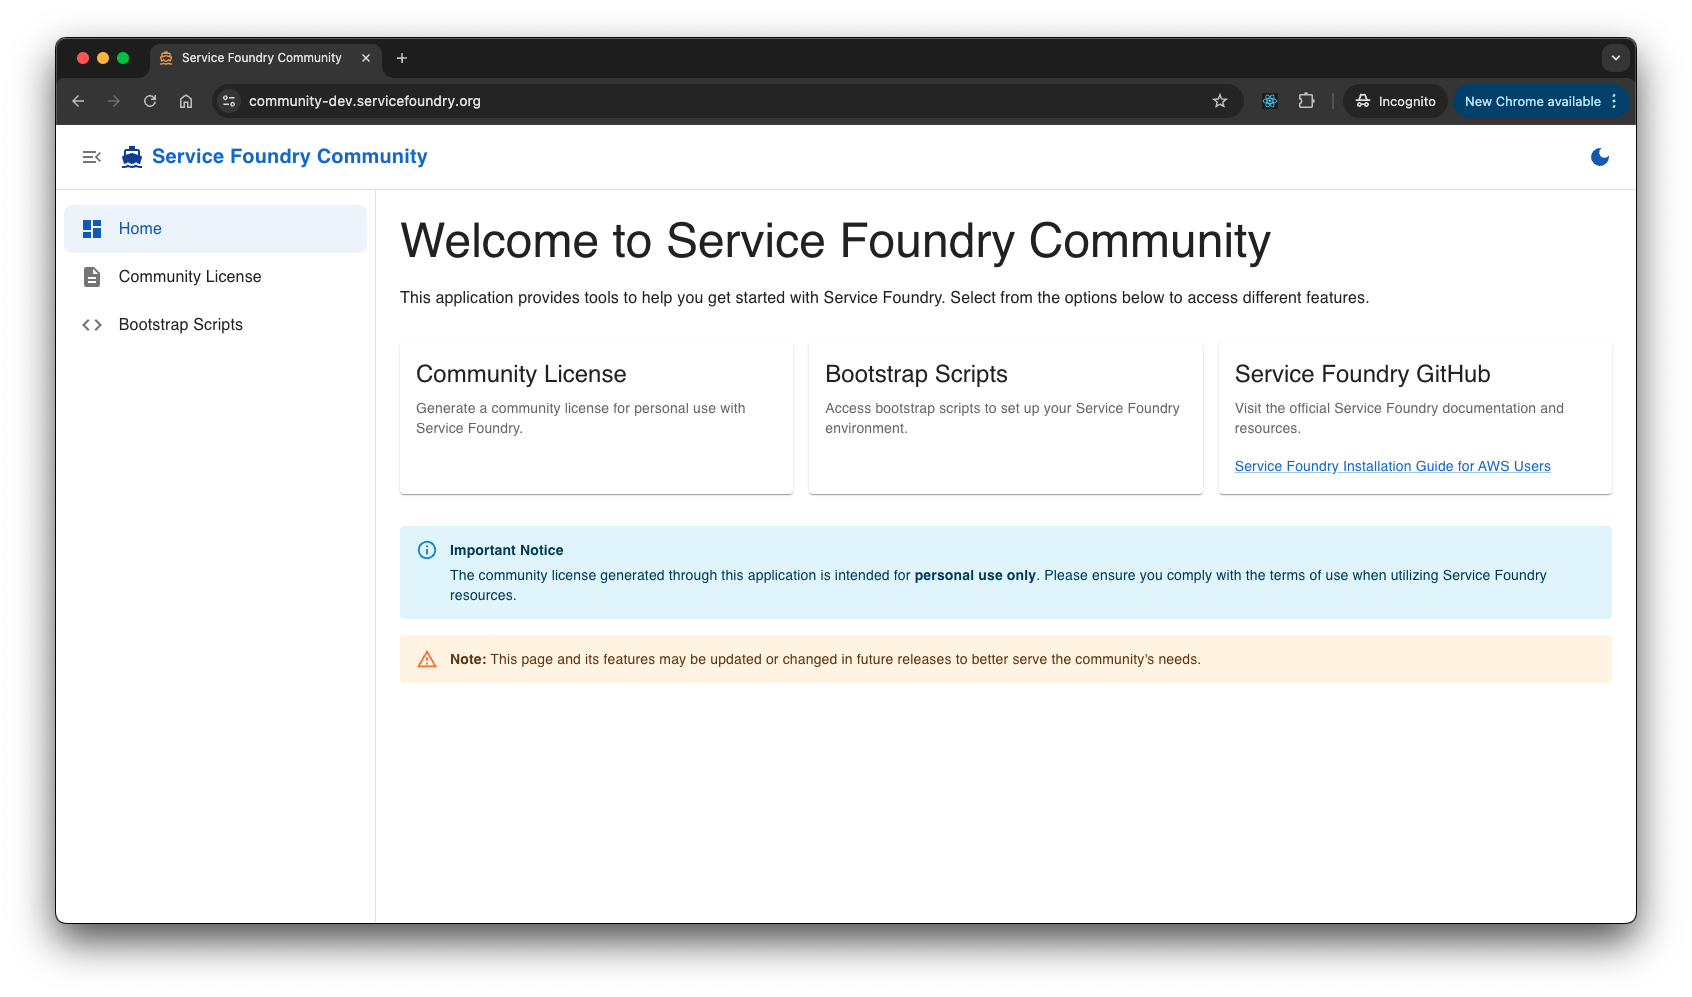Toggle dark mode with the moon icon

1600,156
